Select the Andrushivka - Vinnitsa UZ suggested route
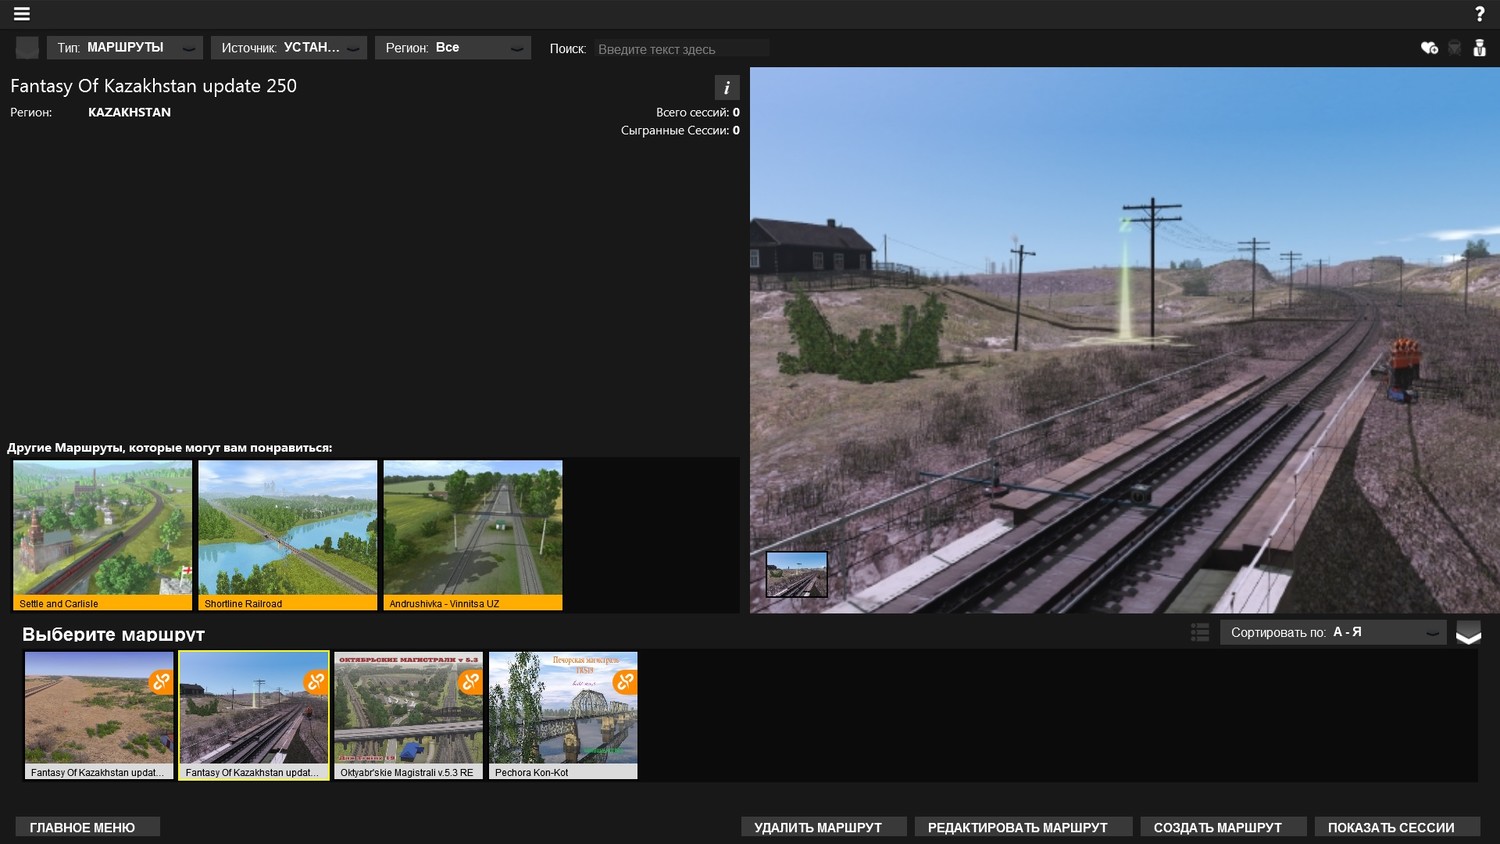 (x=473, y=535)
